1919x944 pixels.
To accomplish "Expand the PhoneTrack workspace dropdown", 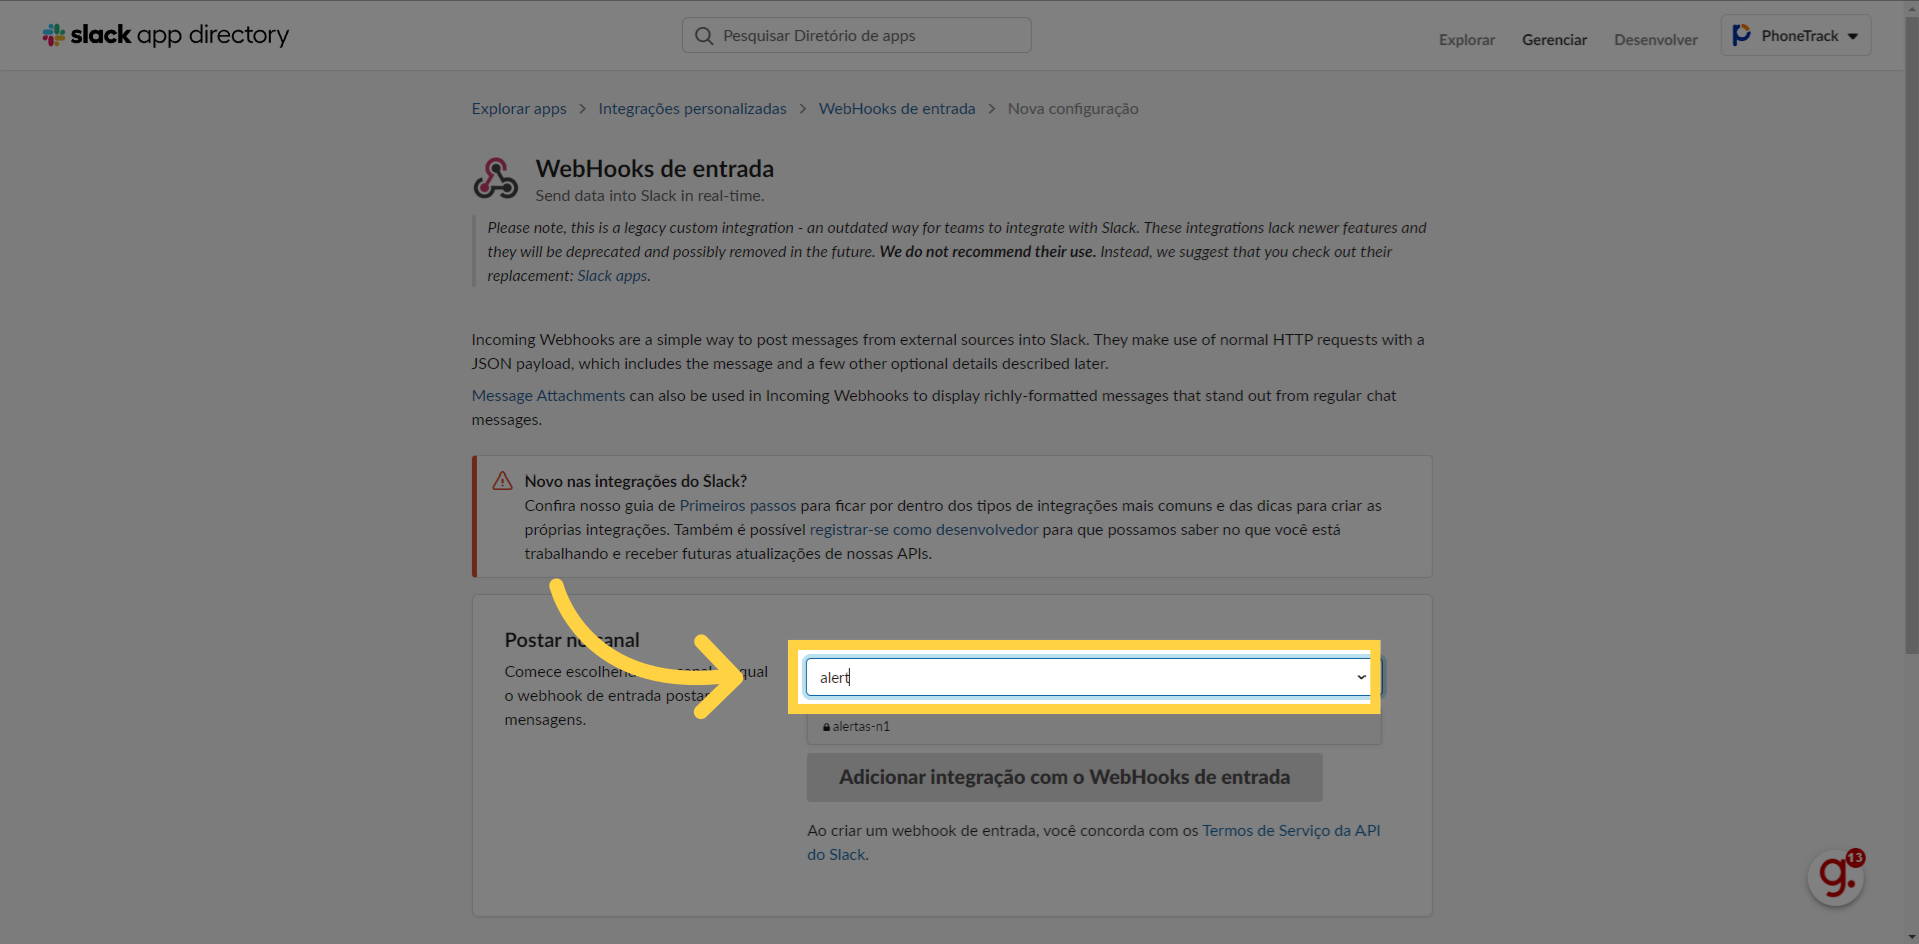I will (1796, 36).
